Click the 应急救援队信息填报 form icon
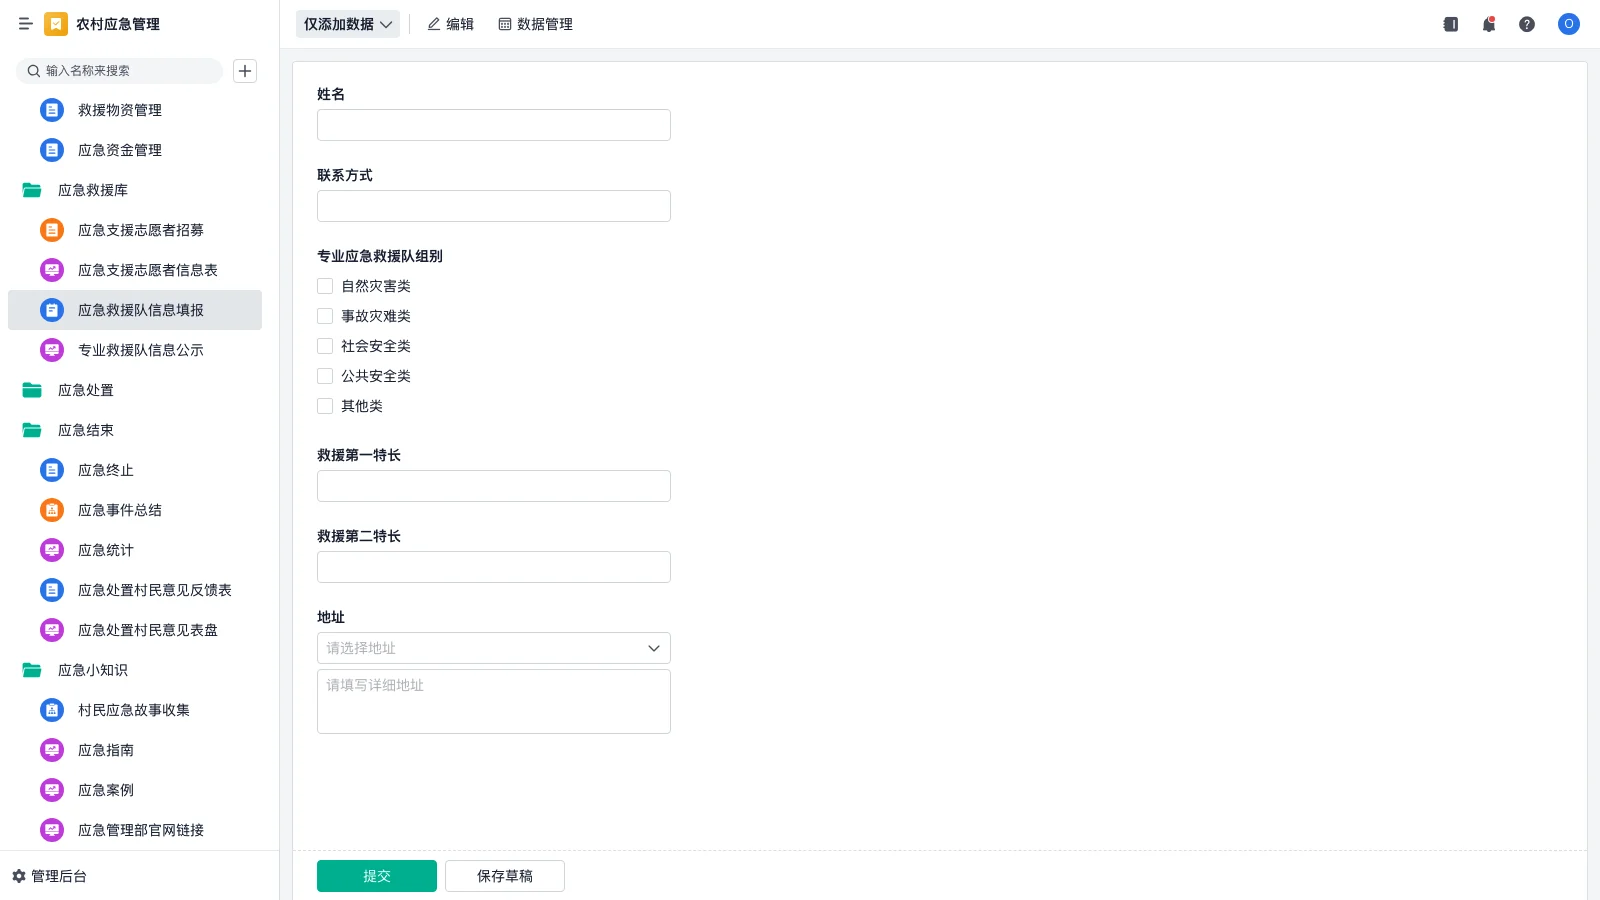This screenshot has height=900, width=1600. click(52, 310)
